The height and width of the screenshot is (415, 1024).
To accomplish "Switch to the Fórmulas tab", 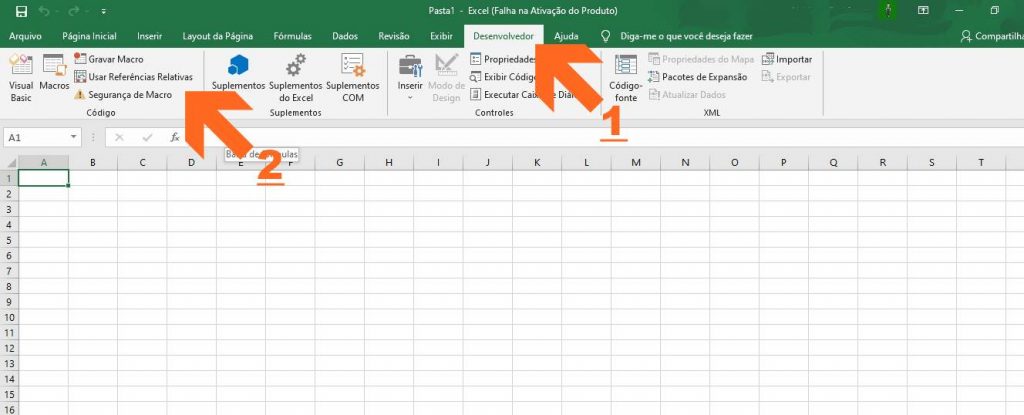I will tap(293, 37).
